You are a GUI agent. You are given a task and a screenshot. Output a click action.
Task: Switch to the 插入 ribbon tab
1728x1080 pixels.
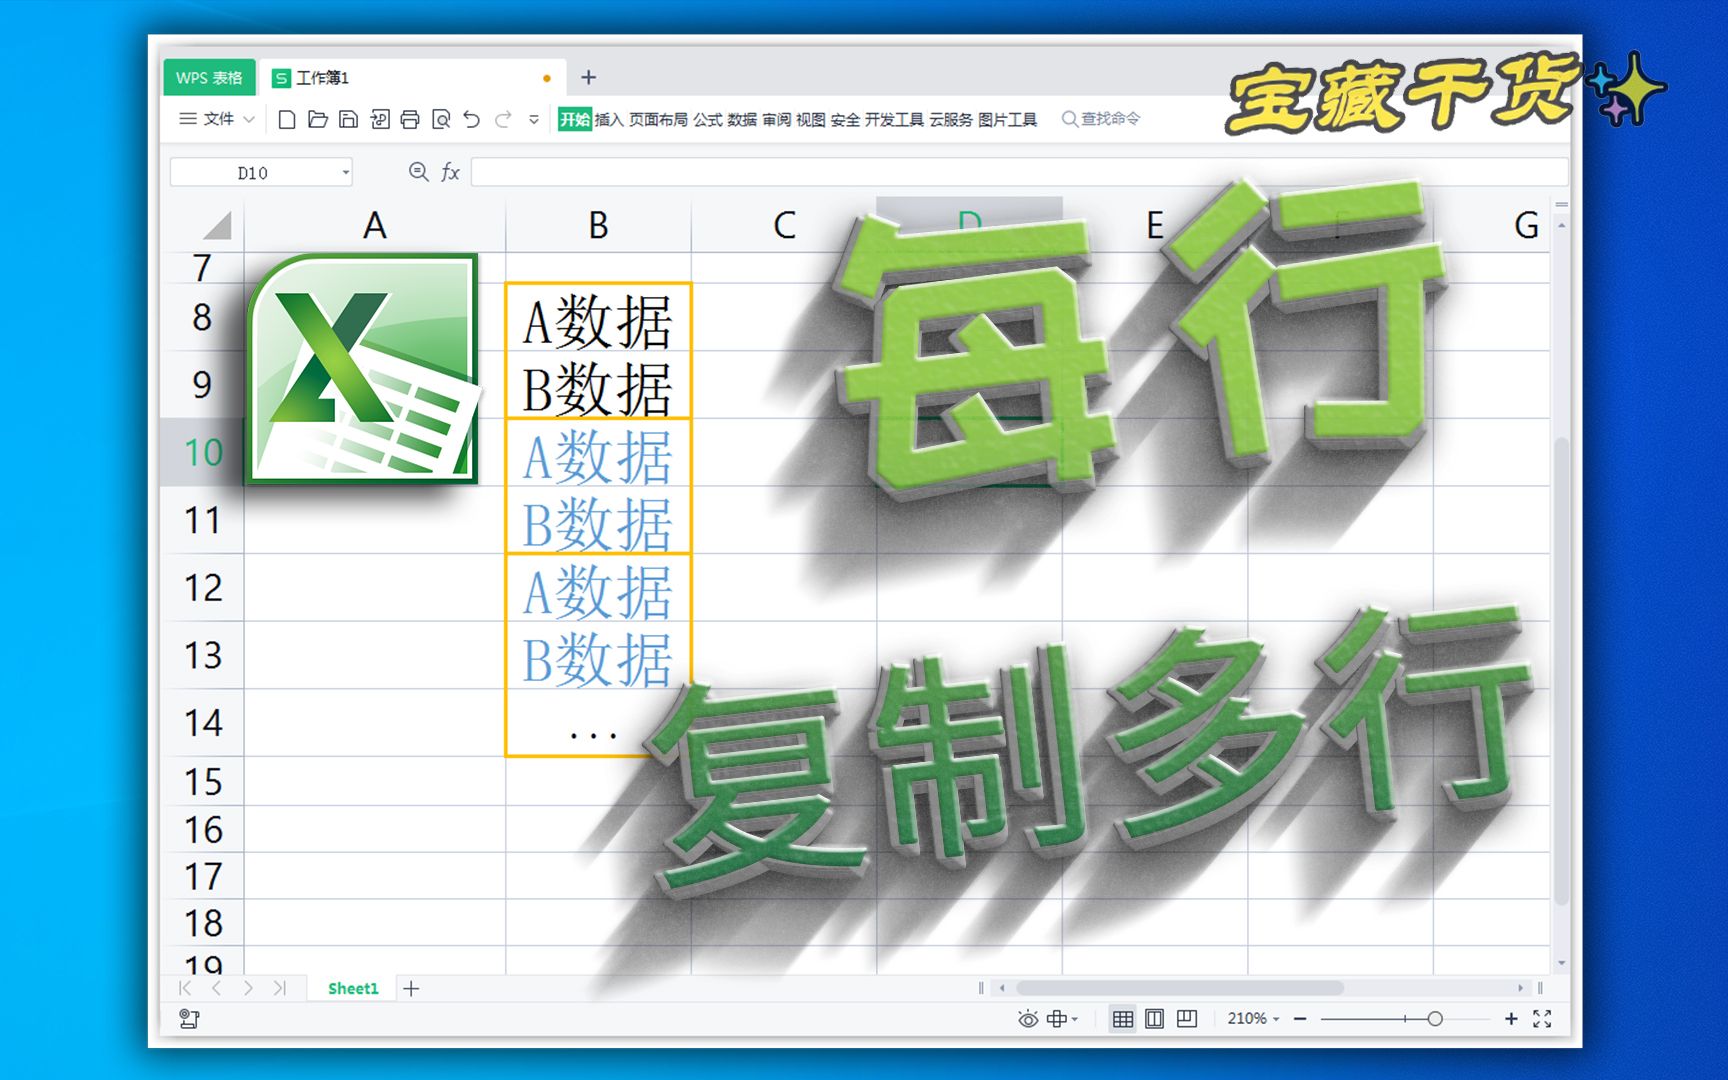coord(608,120)
